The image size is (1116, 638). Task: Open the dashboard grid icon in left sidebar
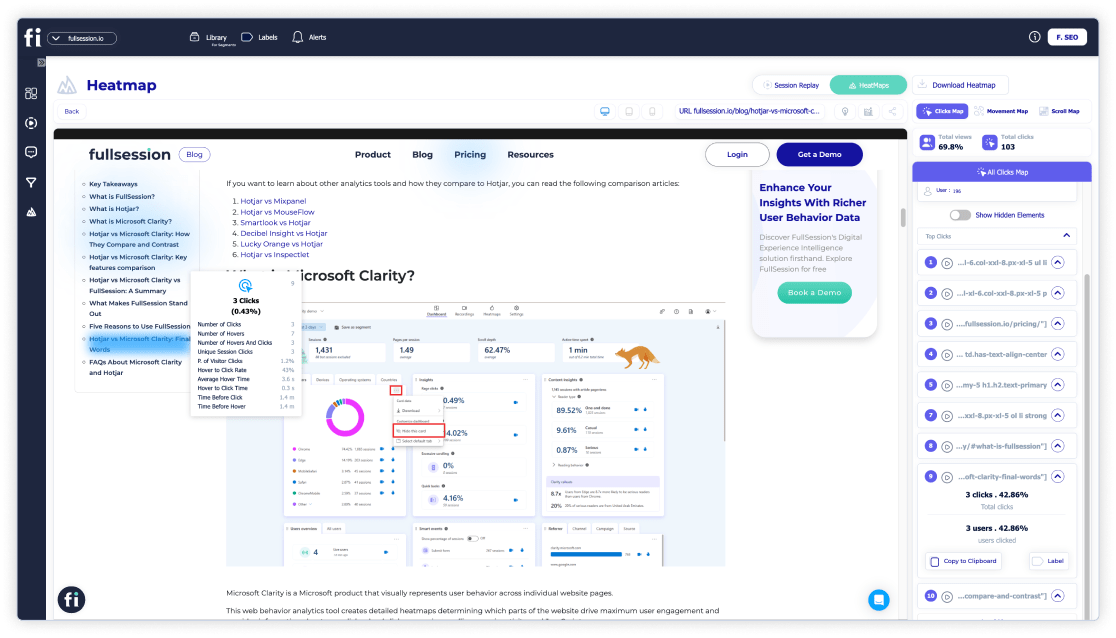click(x=31, y=93)
